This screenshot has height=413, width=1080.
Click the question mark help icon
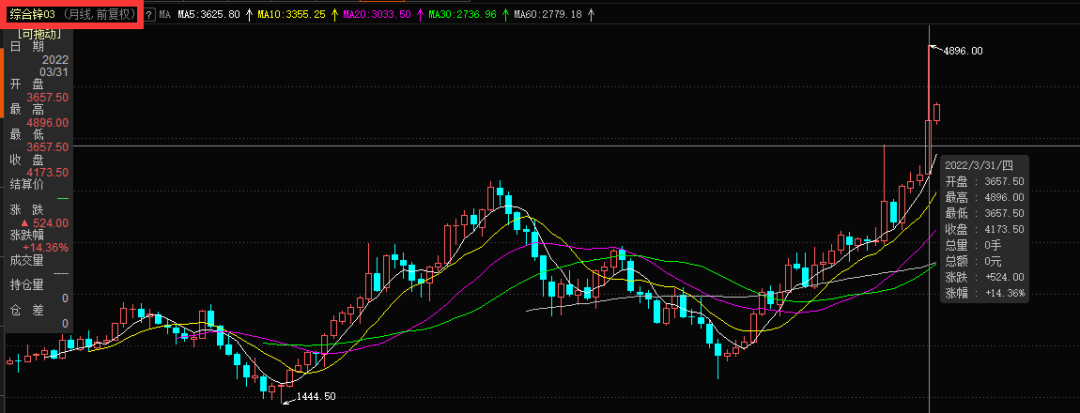tap(149, 15)
